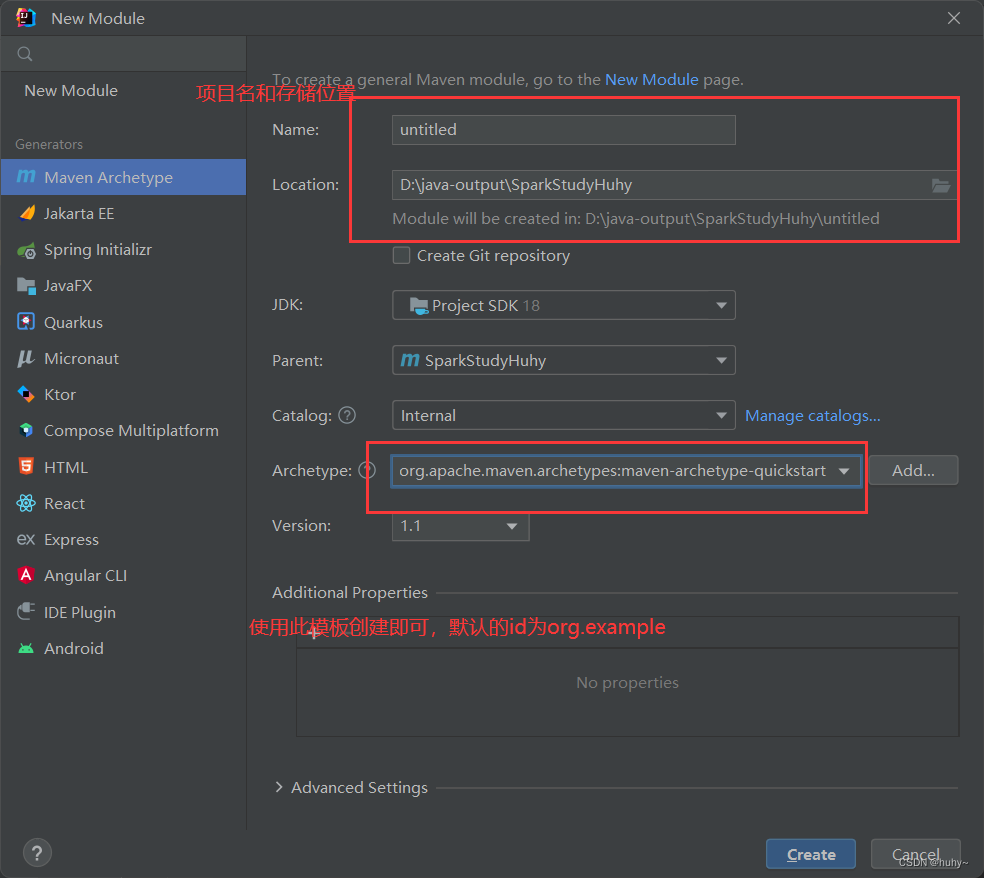
Task: Click the Jakarta EE generator icon
Action: [26, 213]
